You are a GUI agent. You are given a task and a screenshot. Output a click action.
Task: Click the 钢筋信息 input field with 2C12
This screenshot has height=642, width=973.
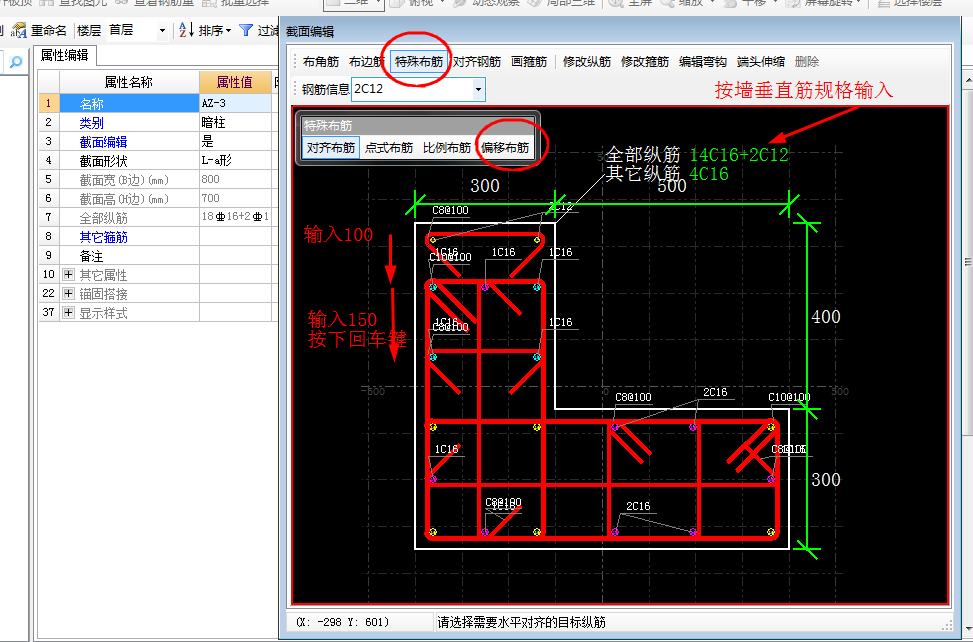click(x=412, y=89)
